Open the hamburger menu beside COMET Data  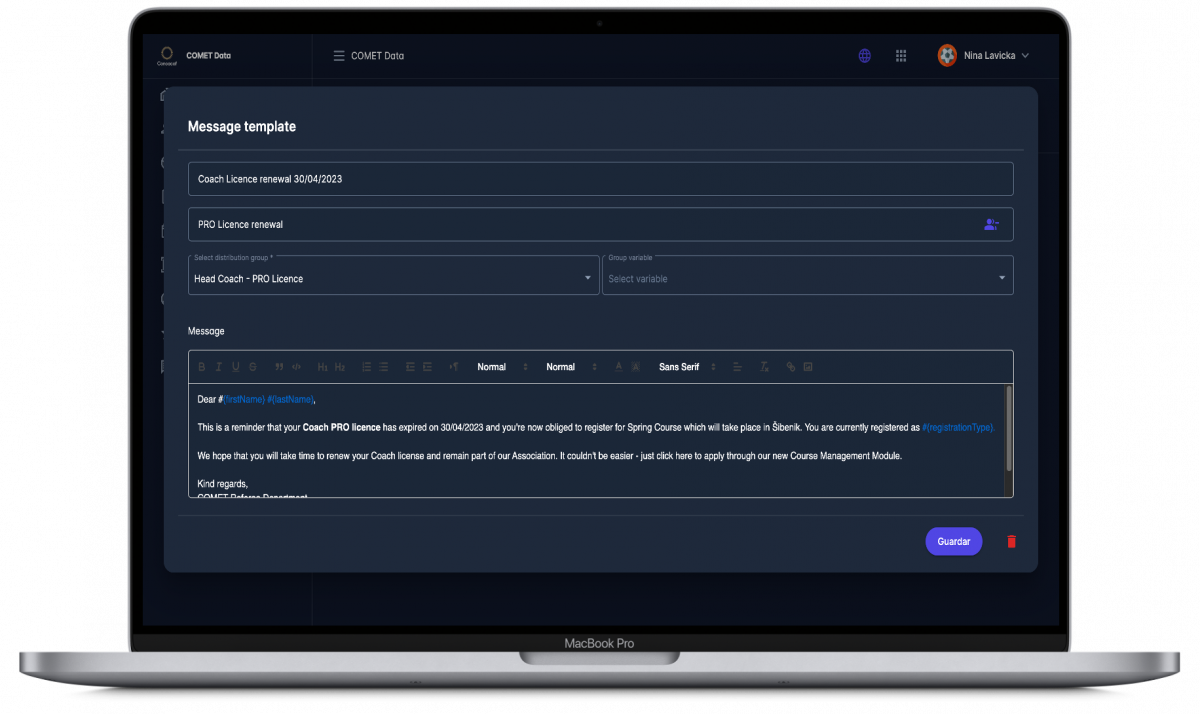pos(338,55)
